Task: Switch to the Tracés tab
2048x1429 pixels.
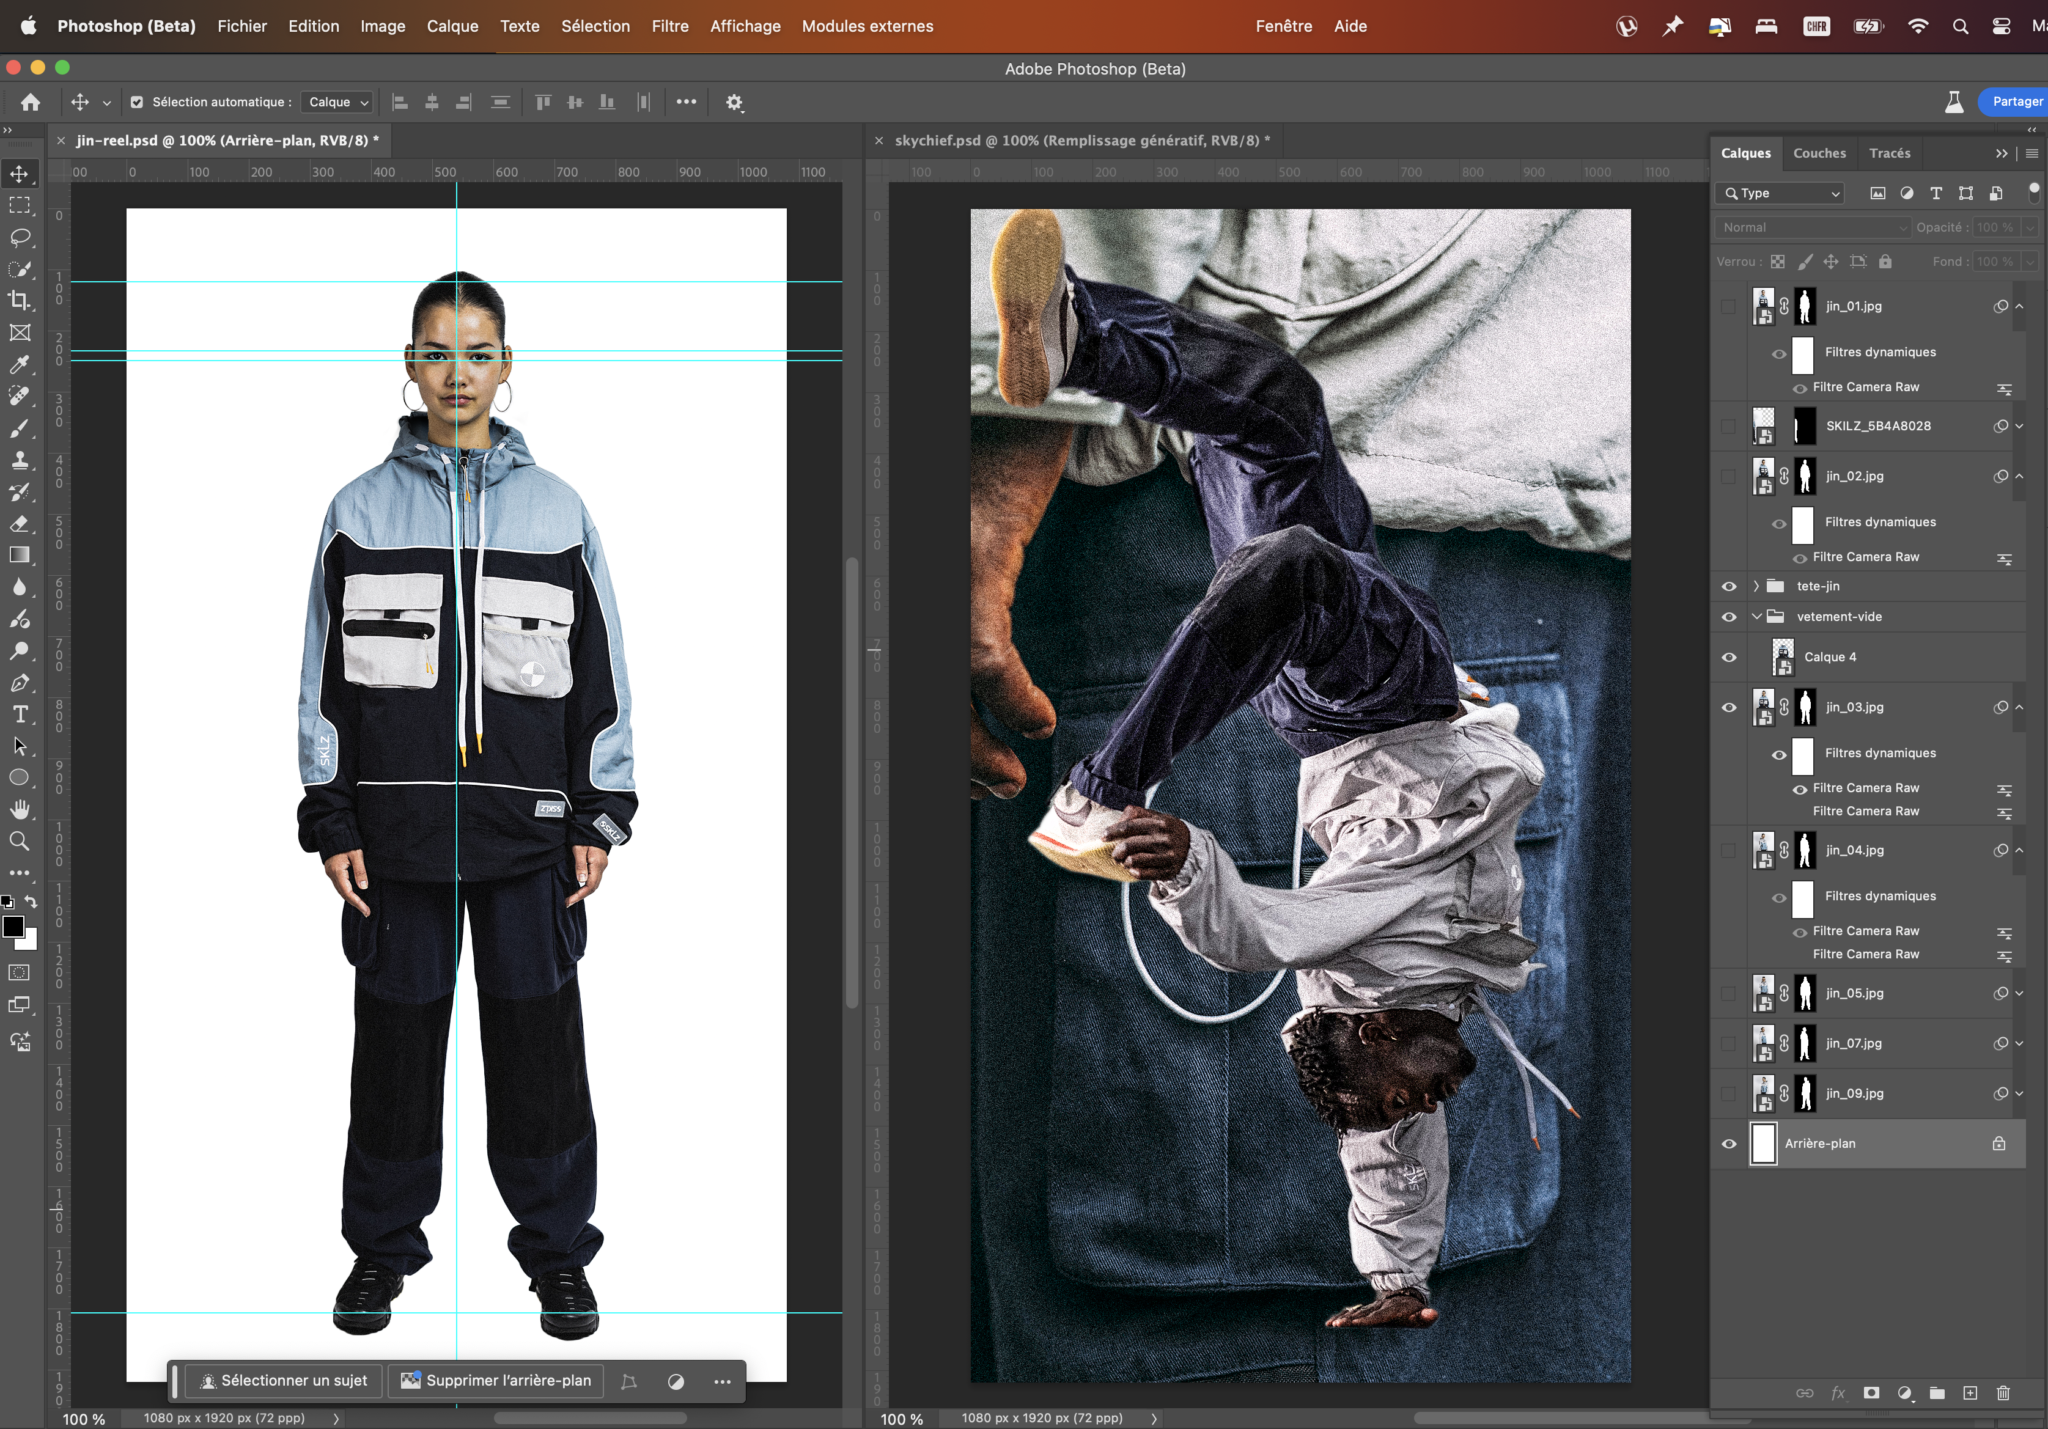Action: pos(1890,153)
